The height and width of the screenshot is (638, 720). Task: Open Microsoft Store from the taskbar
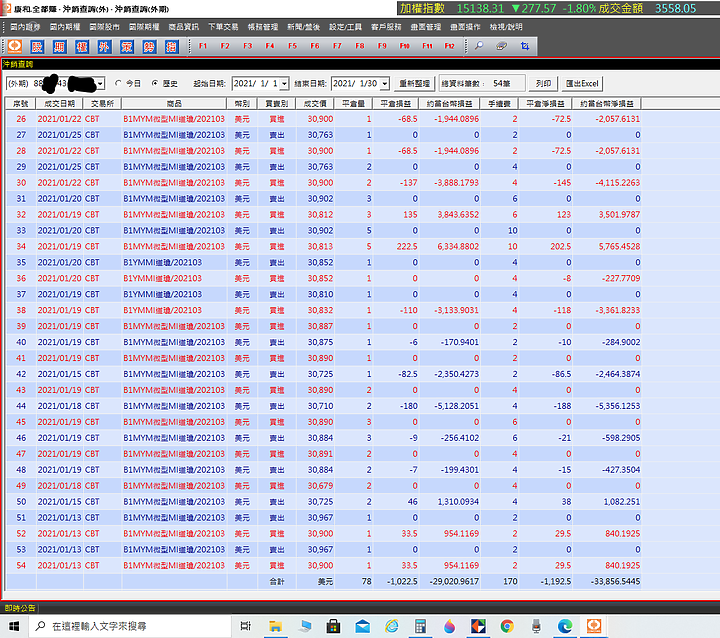click(x=333, y=626)
